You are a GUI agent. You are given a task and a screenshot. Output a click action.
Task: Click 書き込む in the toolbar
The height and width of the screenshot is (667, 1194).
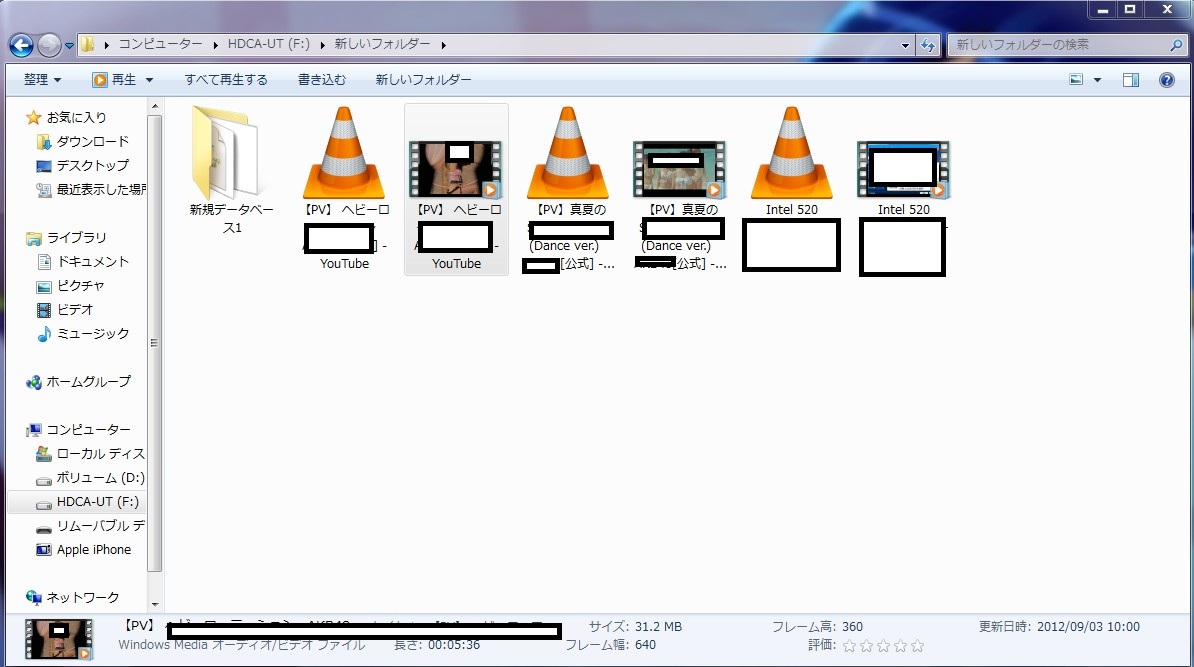(x=321, y=79)
